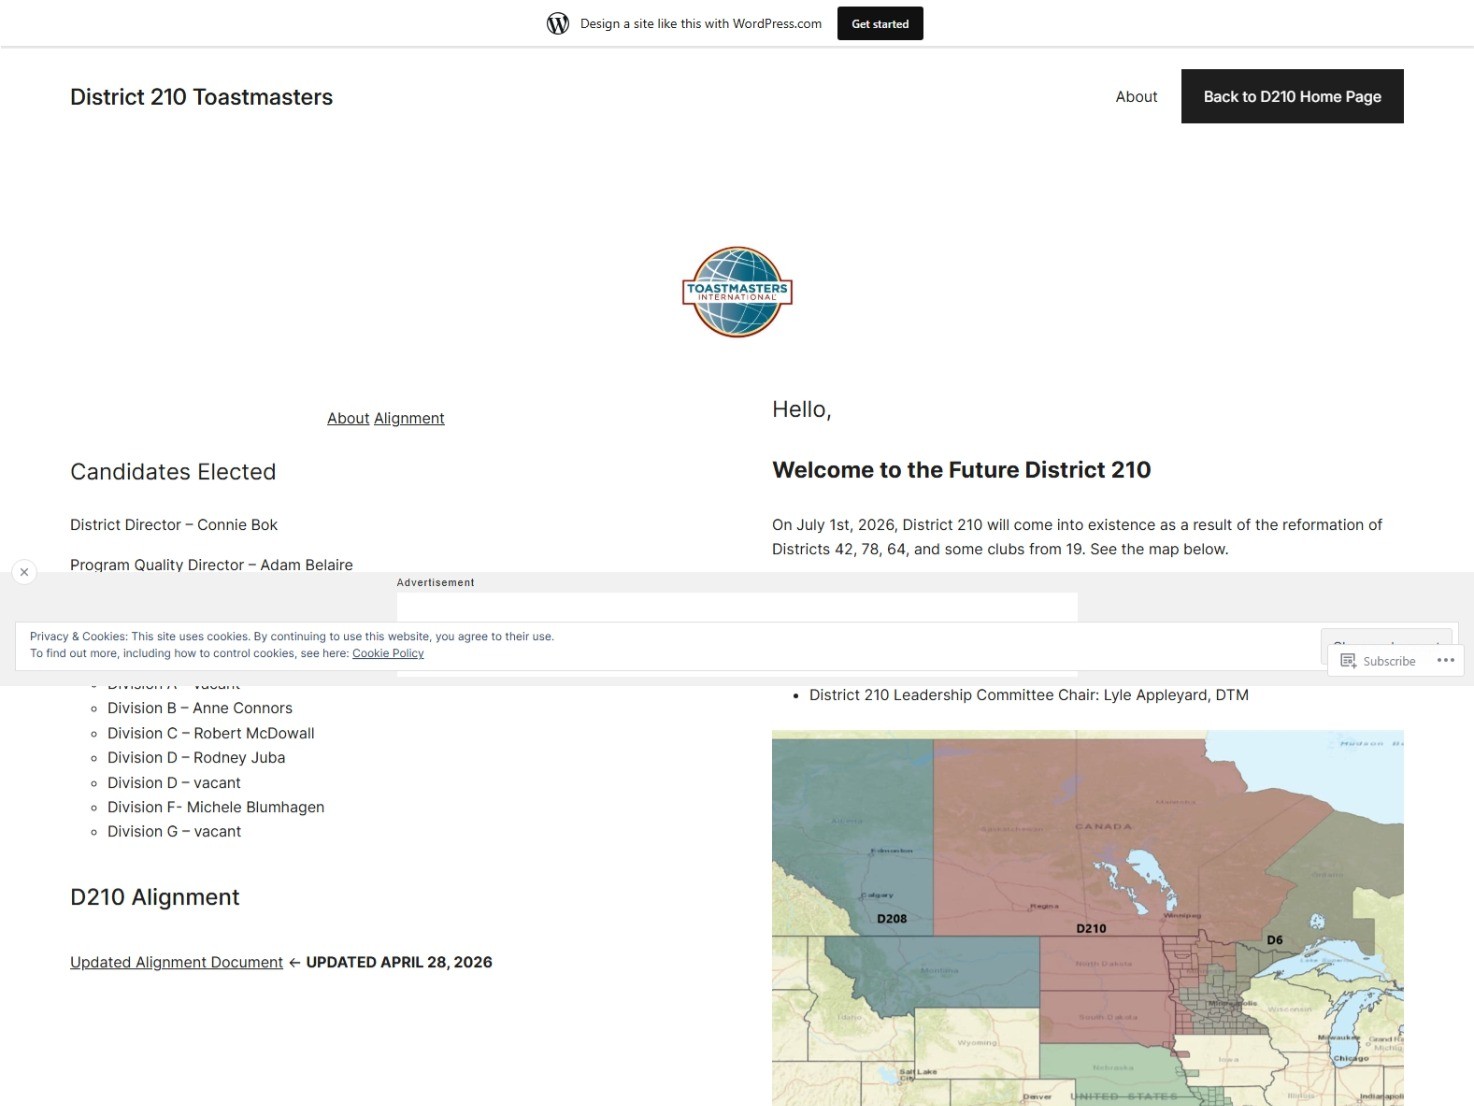Select 'Division D – Rodney Juba' list item
The height and width of the screenshot is (1106, 1474).
coord(196,758)
